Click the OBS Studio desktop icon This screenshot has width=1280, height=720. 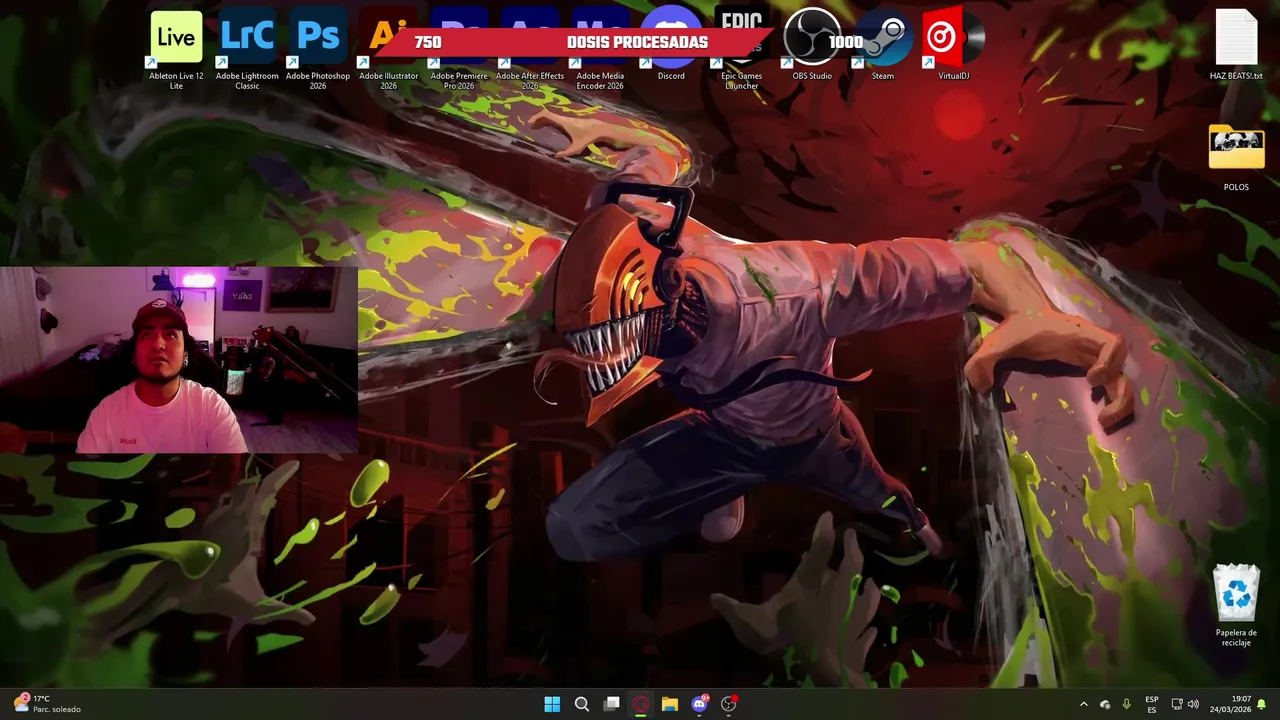pos(812,45)
